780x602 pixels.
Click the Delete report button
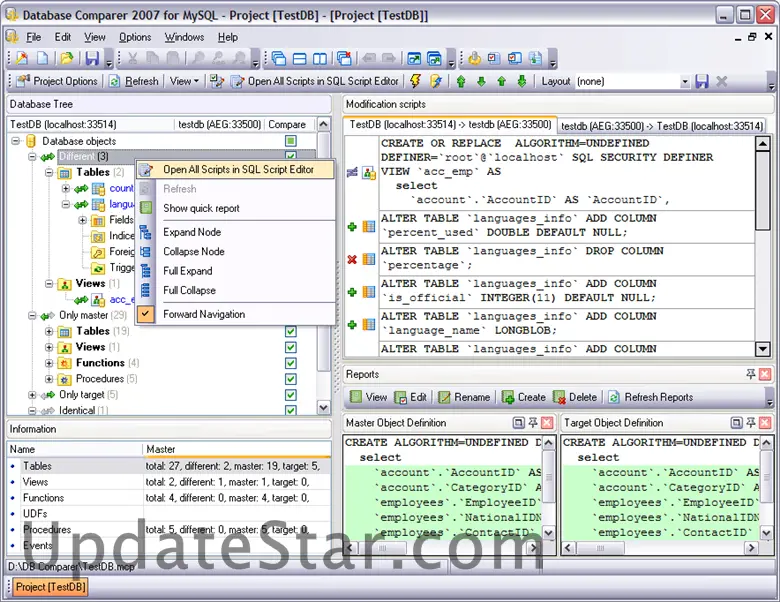click(575, 397)
